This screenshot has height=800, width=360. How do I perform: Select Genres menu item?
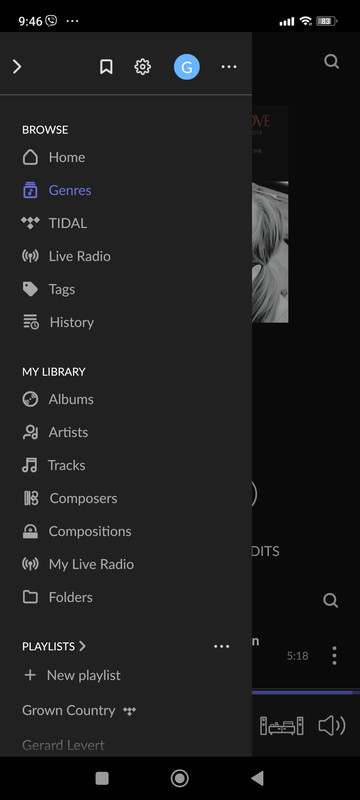pos(70,190)
